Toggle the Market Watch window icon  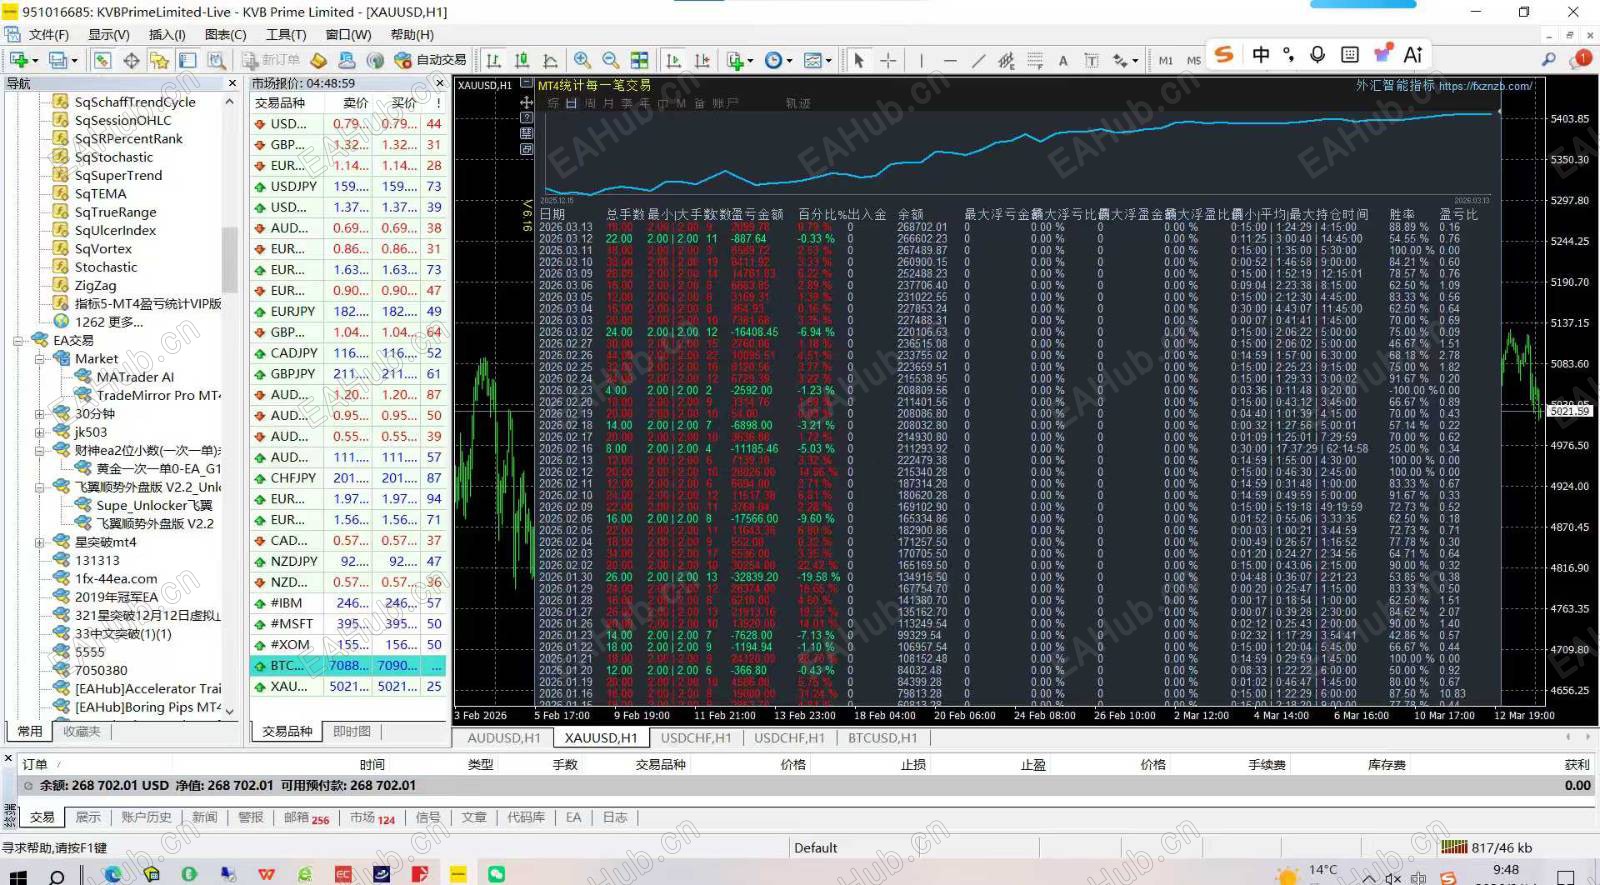pos(103,61)
